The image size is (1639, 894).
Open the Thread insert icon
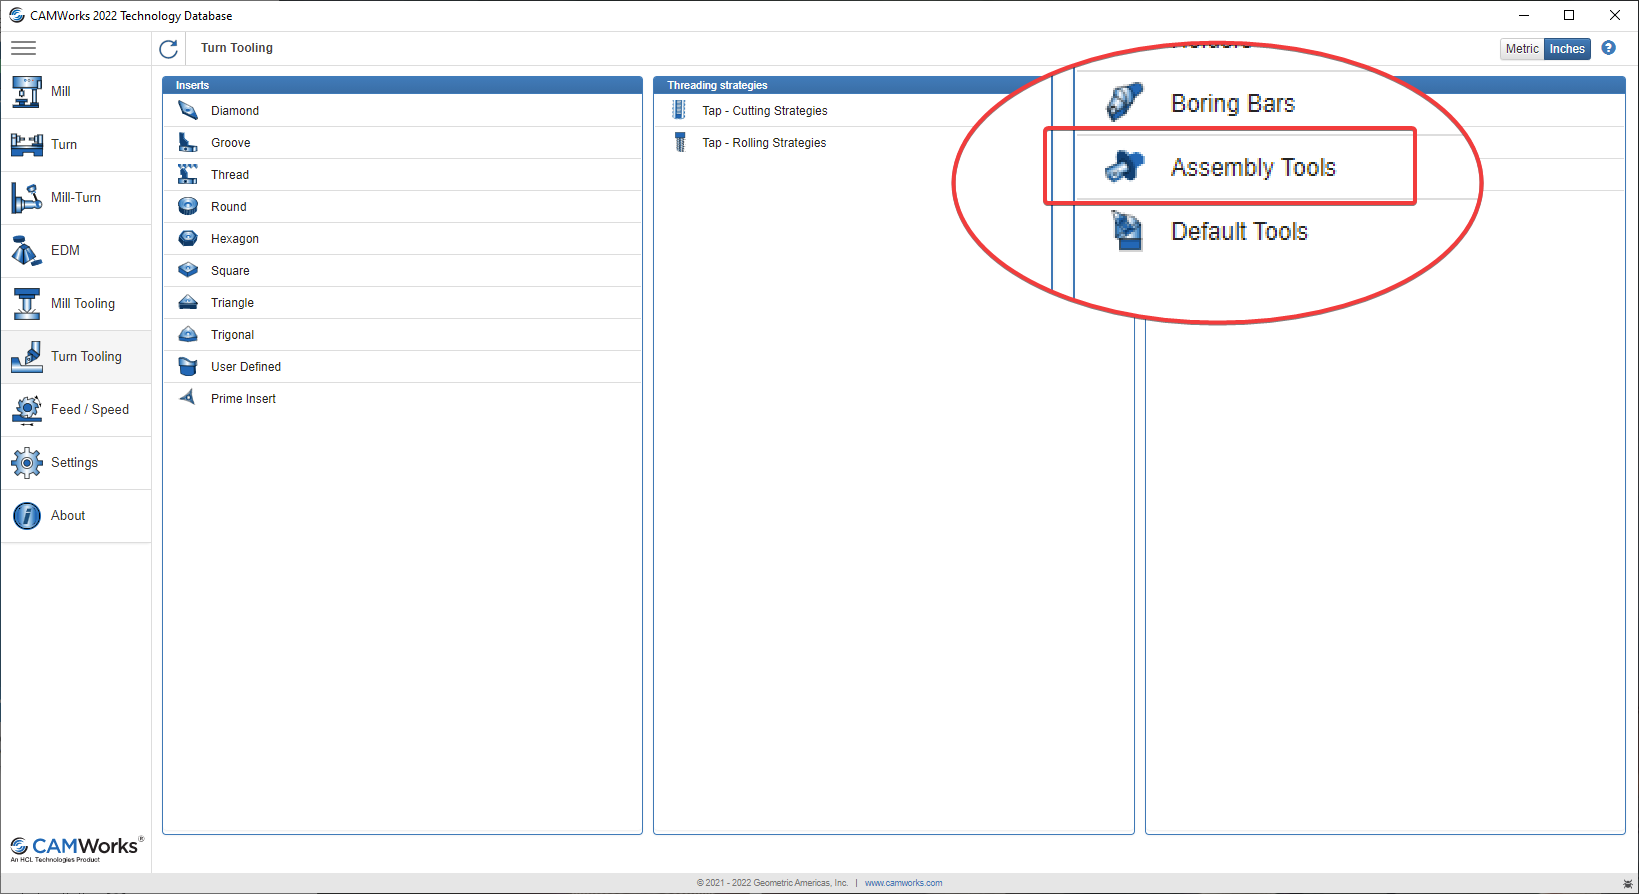(x=188, y=174)
